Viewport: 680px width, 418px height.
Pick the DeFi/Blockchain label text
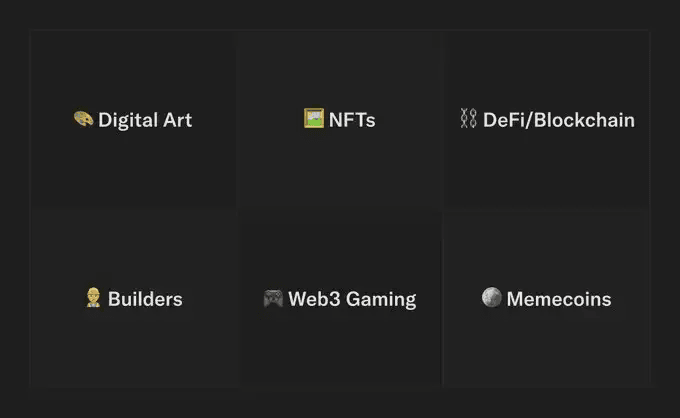coord(559,120)
